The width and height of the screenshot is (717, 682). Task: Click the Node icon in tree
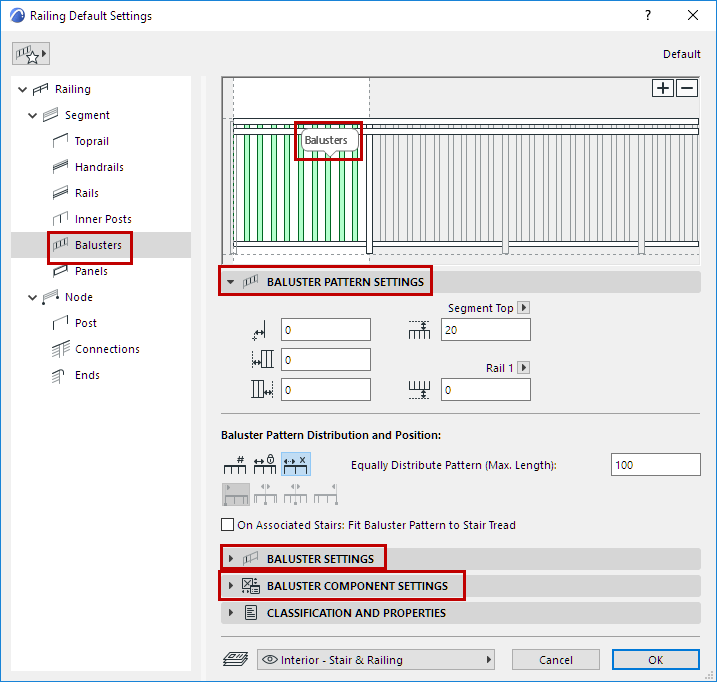tap(50, 297)
